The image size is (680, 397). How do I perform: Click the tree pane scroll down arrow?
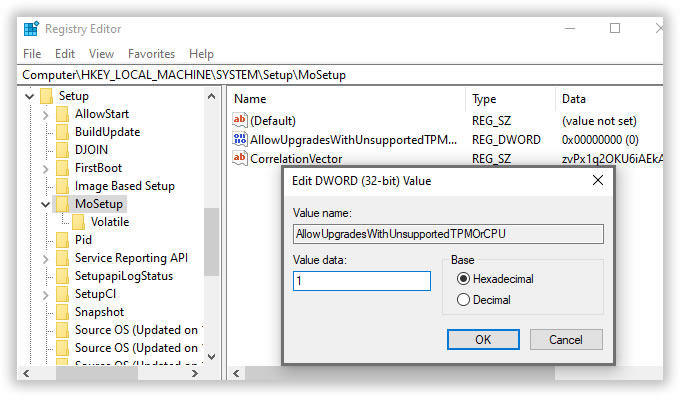211,357
